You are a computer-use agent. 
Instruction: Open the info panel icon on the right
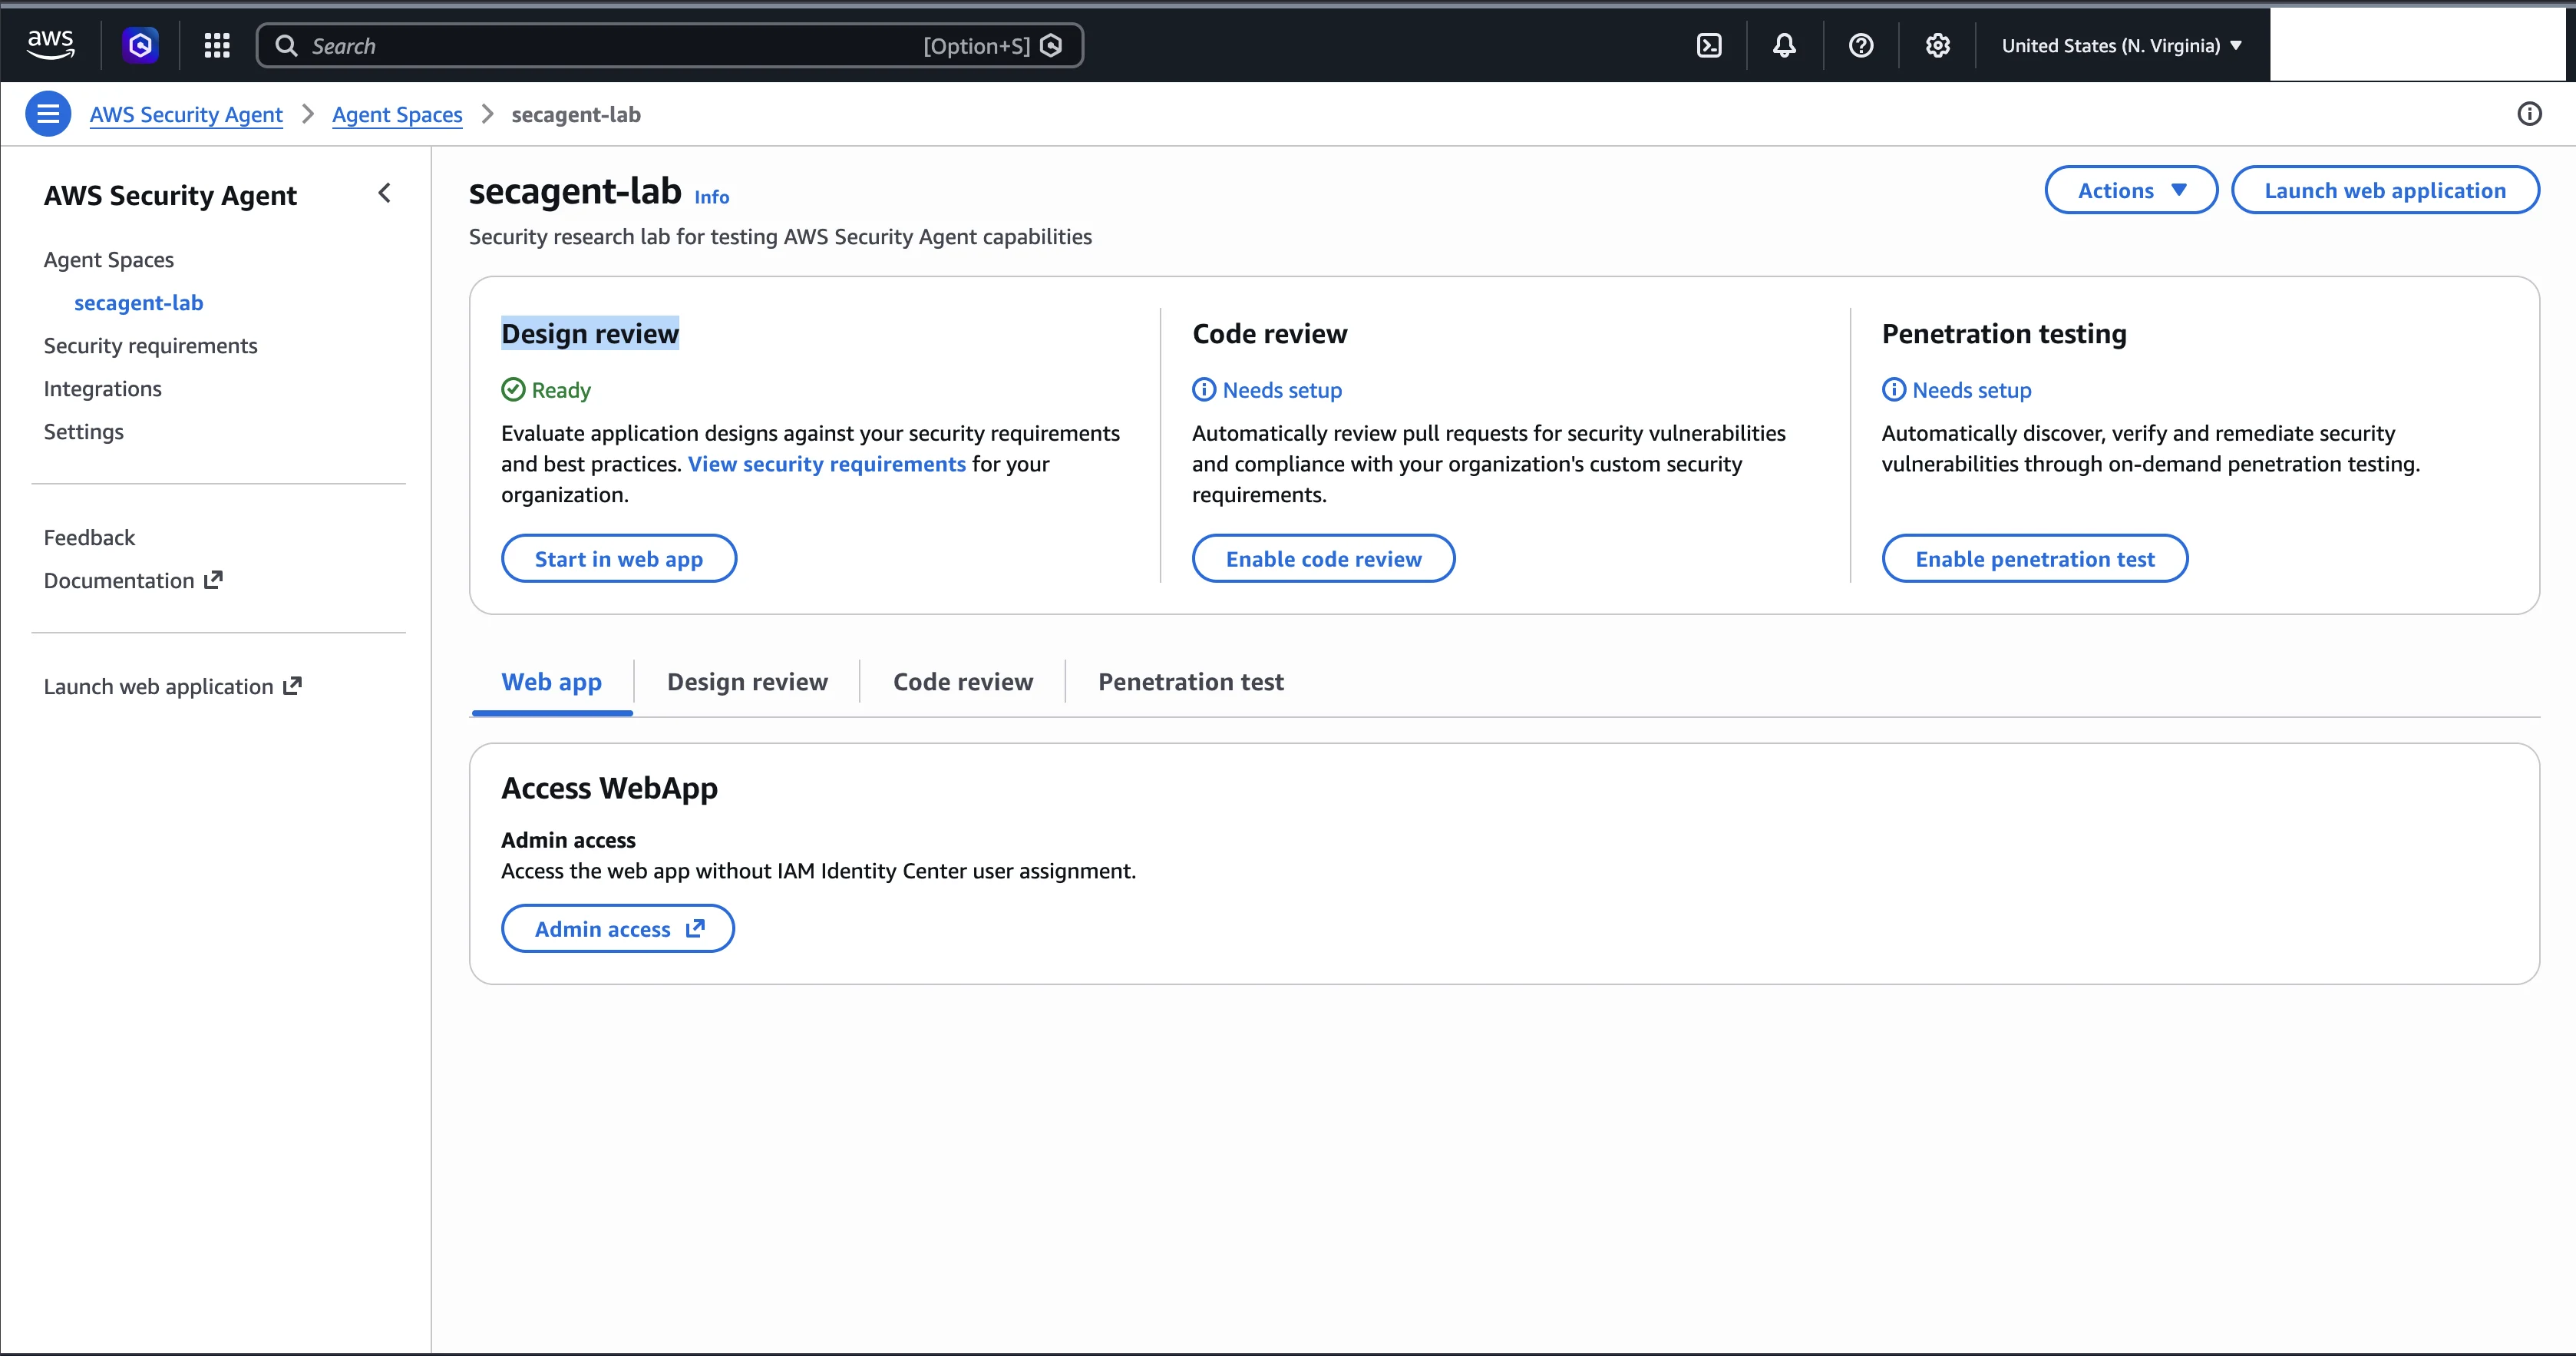pyautogui.click(x=2529, y=114)
